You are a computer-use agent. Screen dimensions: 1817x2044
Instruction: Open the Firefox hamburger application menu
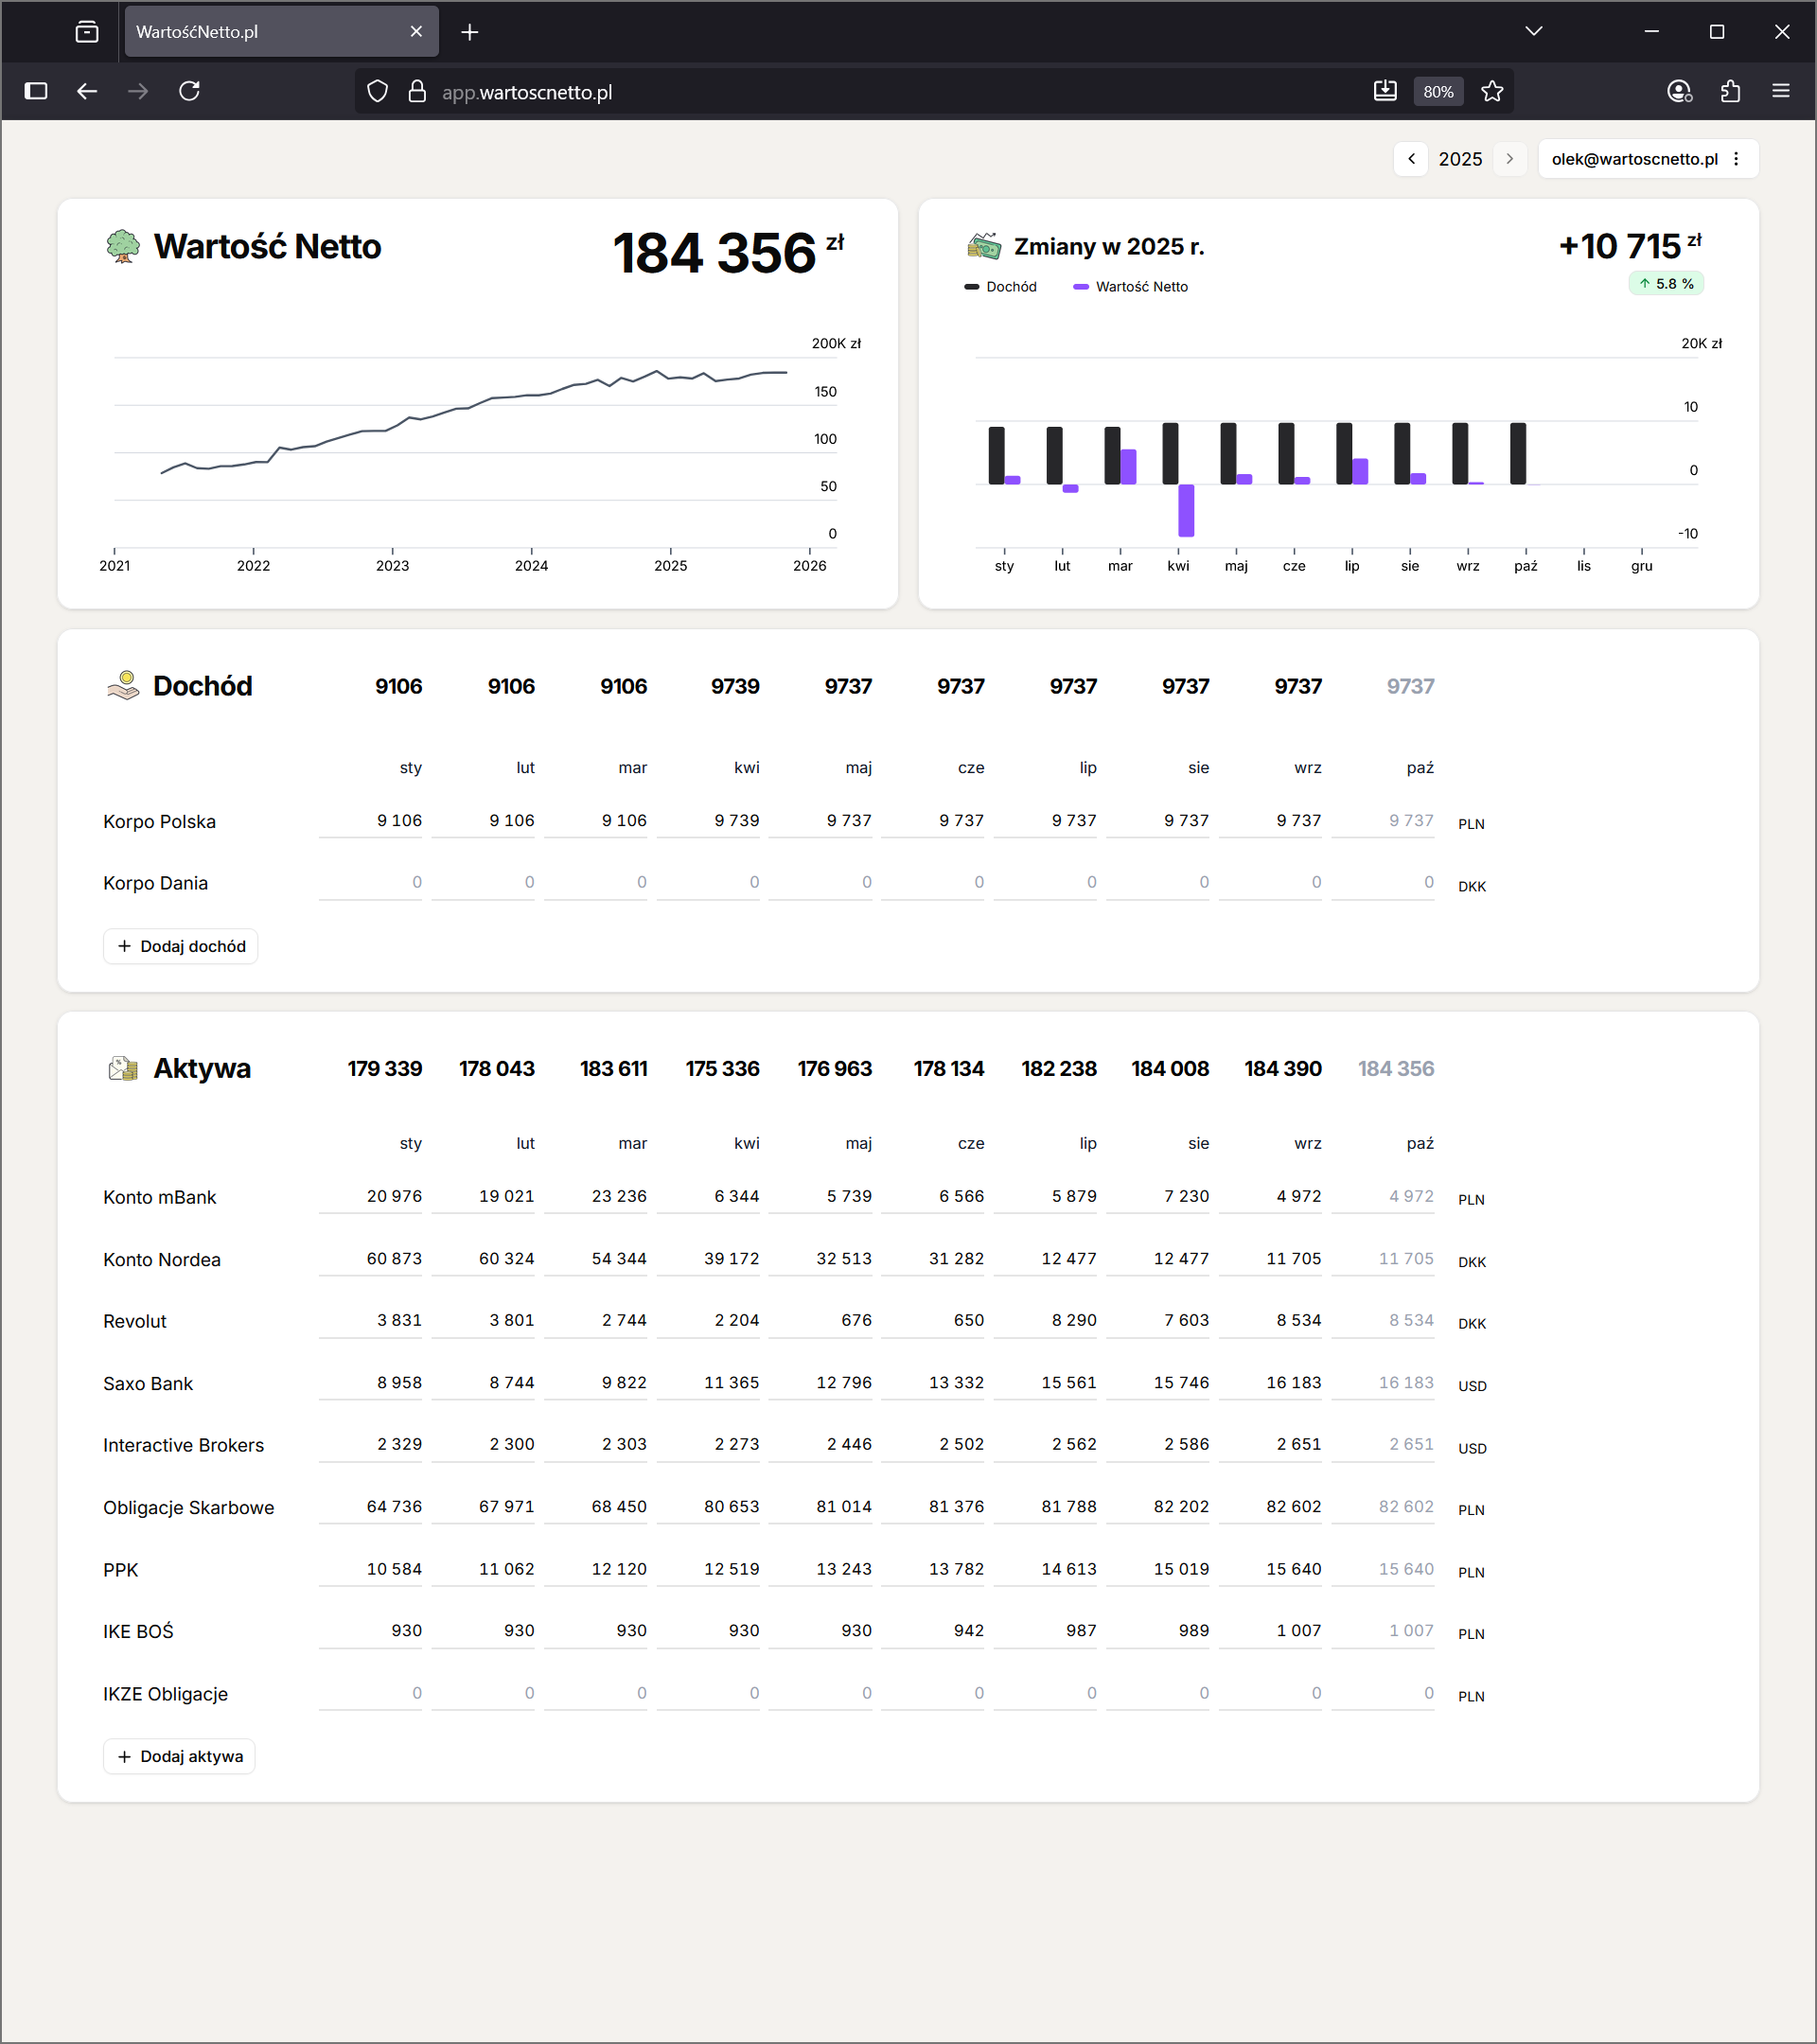1781,92
